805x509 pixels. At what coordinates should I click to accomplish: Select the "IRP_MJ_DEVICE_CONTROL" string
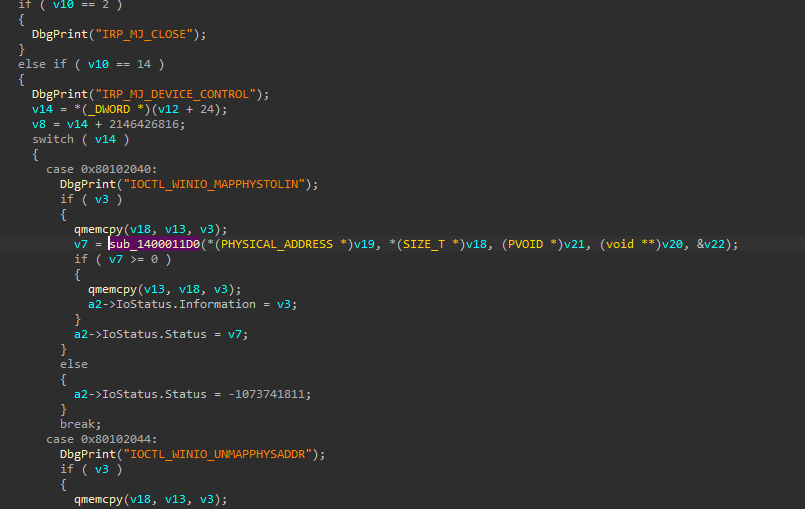point(176,94)
